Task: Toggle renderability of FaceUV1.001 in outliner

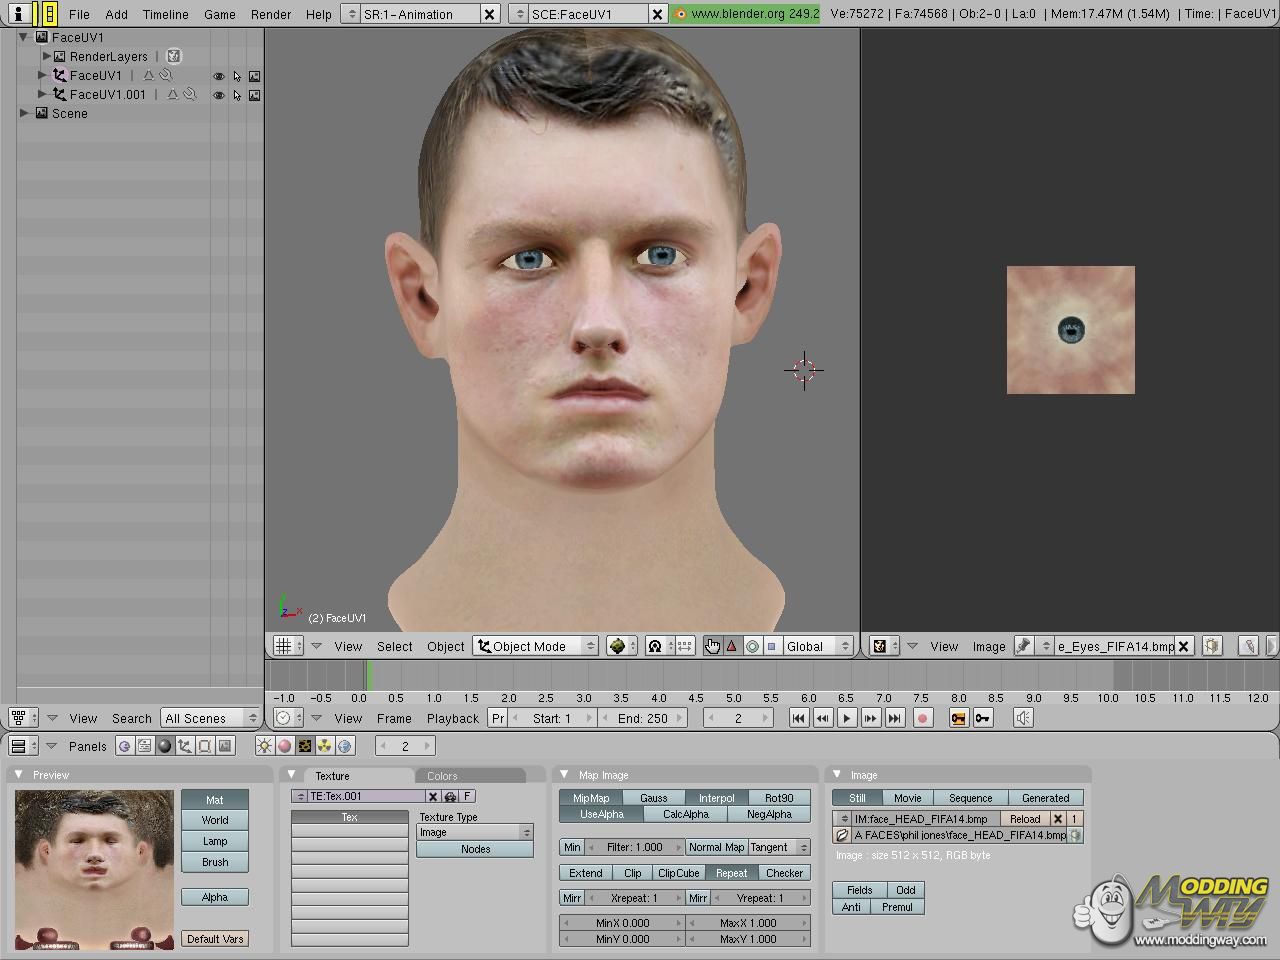Action: [254, 95]
